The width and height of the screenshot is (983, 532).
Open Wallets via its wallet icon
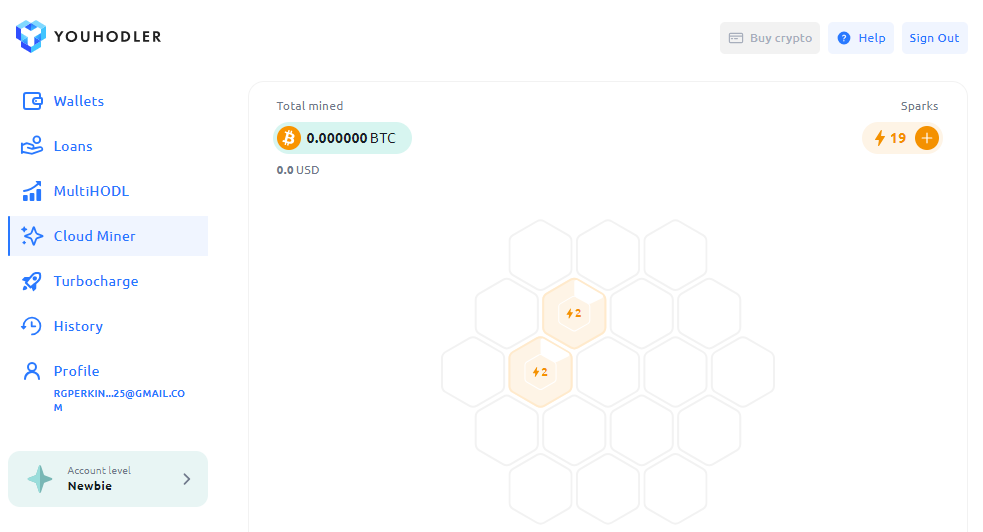(33, 101)
